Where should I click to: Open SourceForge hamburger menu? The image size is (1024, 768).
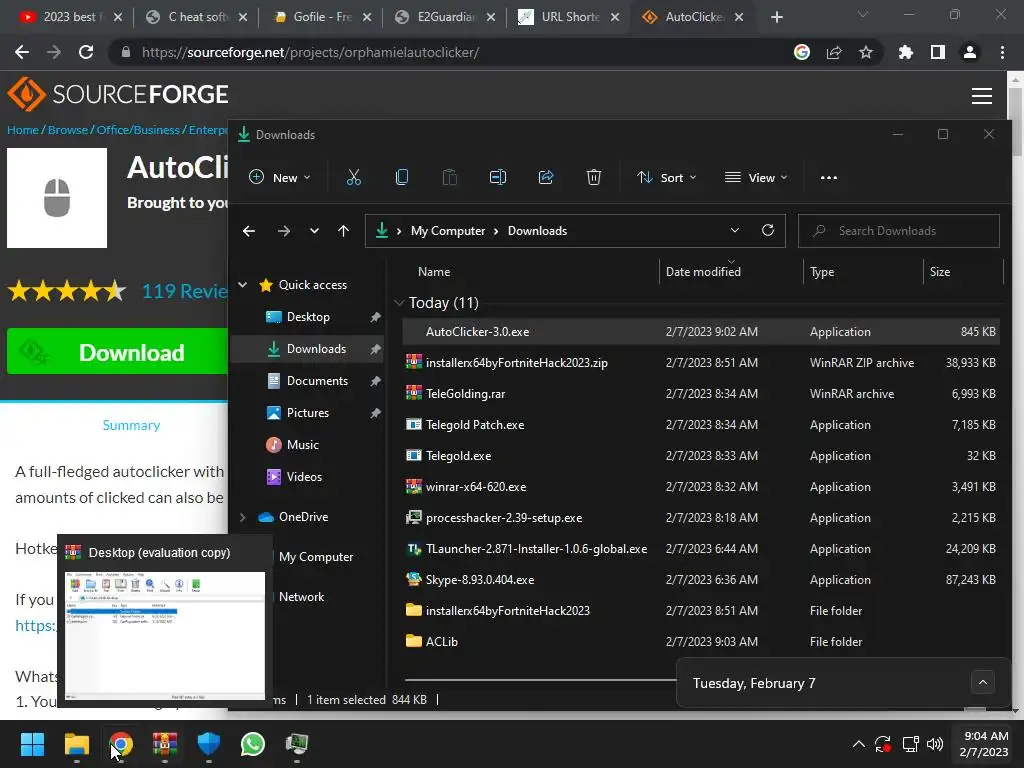pyautogui.click(x=982, y=95)
